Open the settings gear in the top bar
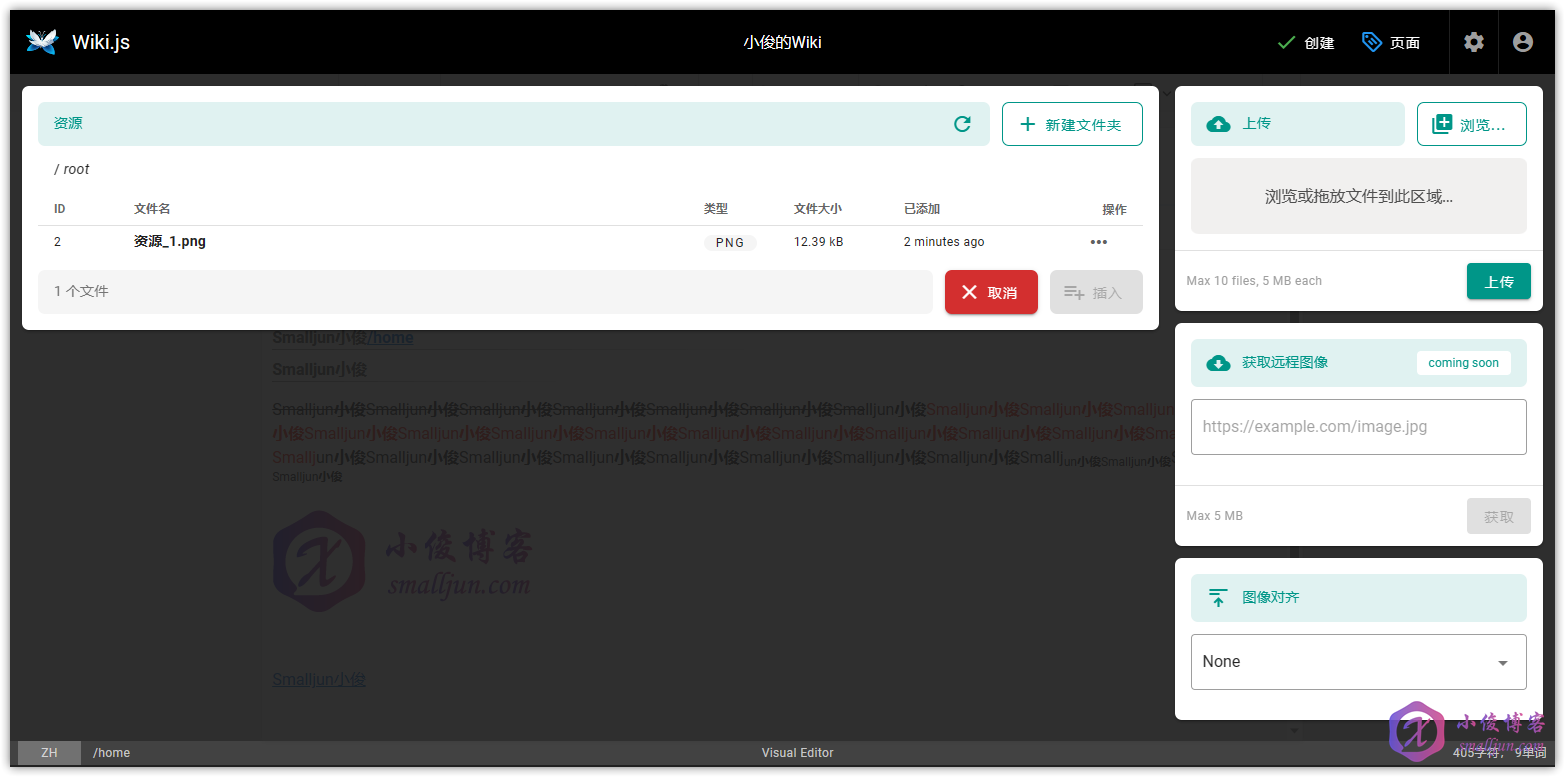The image size is (1565, 777). click(x=1474, y=42)
